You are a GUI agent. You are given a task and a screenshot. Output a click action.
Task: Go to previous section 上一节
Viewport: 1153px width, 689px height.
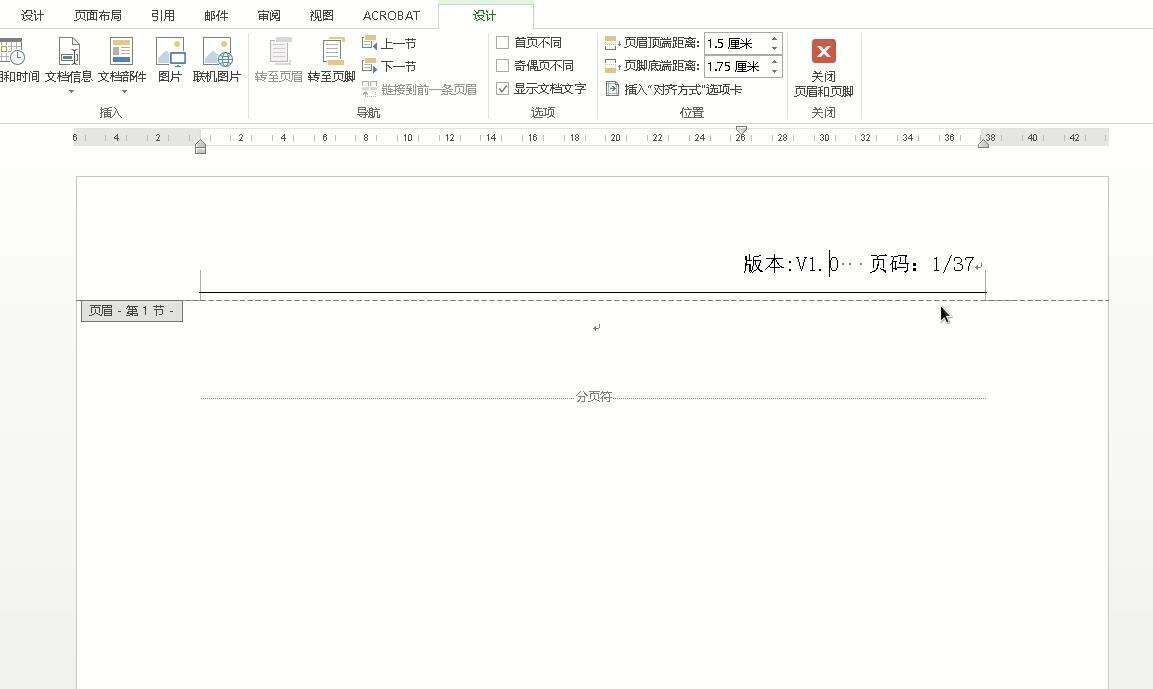tap(389, 43)
